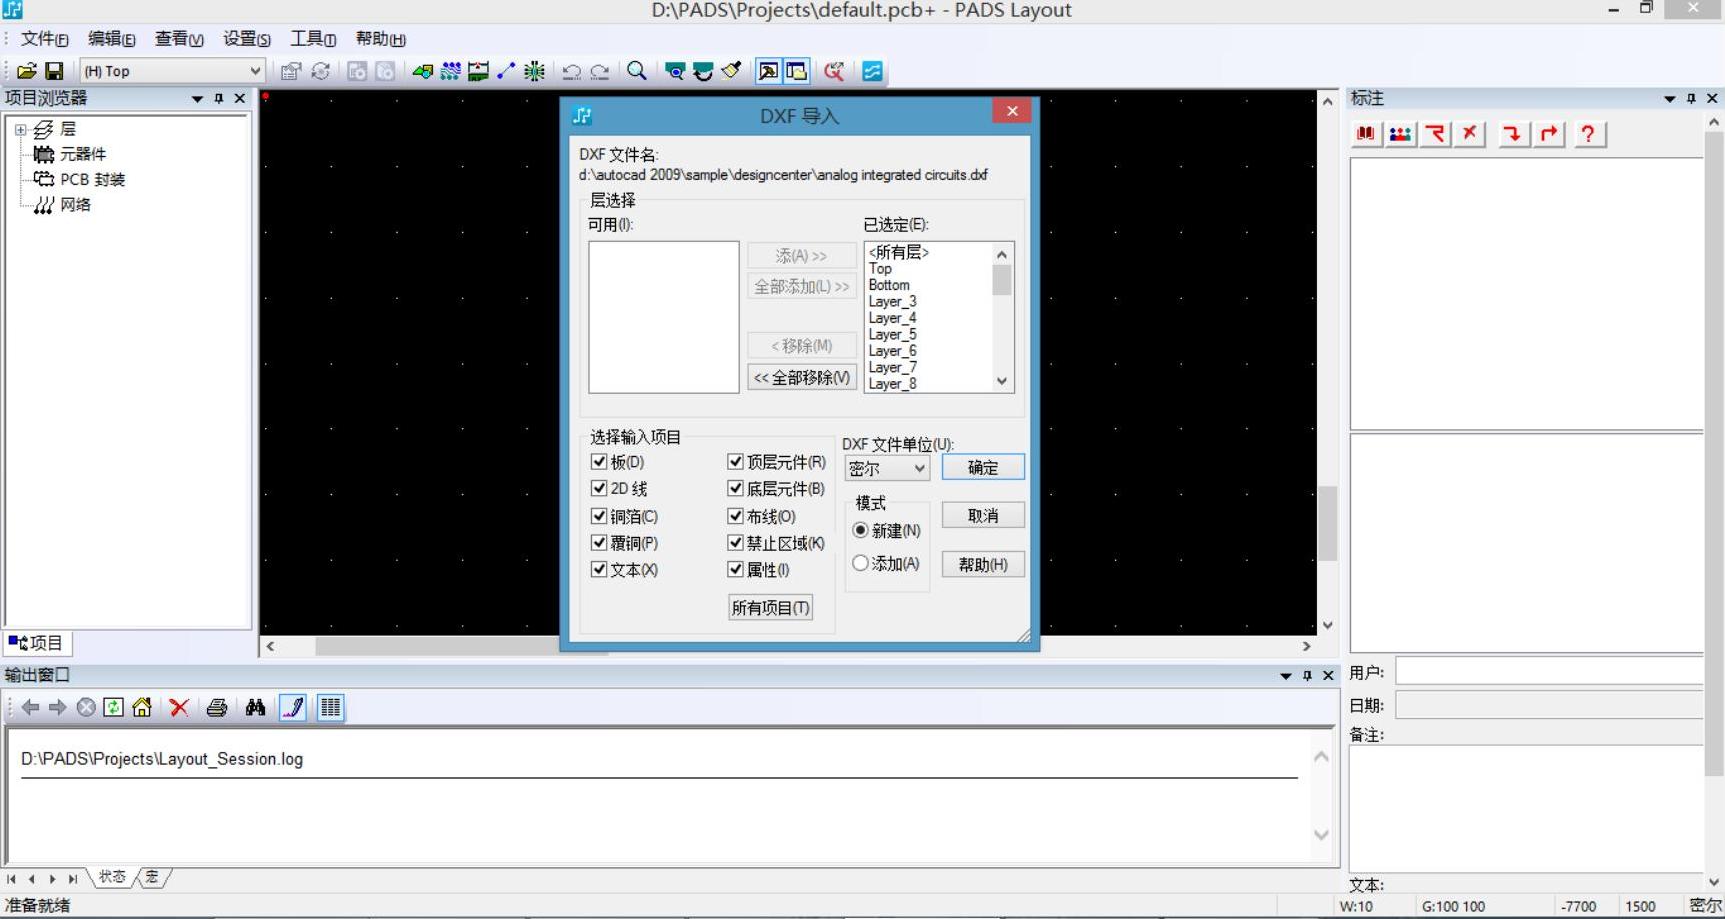The image size is (1725, 919).
Task: Click the refresh icon in the output window
Action: click(114, 708)
